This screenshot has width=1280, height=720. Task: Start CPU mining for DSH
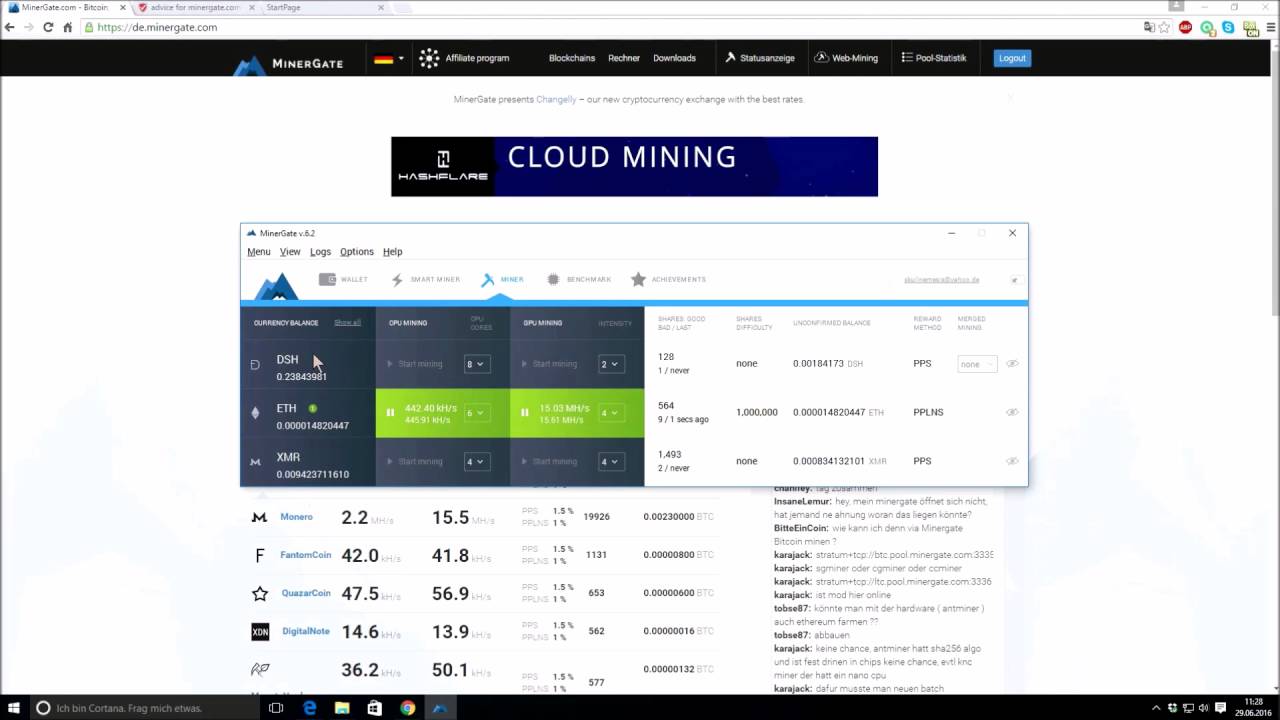click(x=415, y=364)
